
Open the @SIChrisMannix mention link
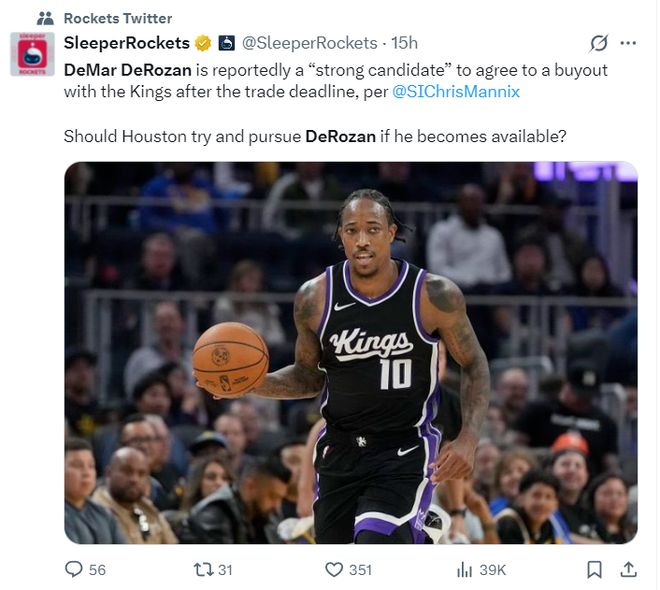coord(456,92)
